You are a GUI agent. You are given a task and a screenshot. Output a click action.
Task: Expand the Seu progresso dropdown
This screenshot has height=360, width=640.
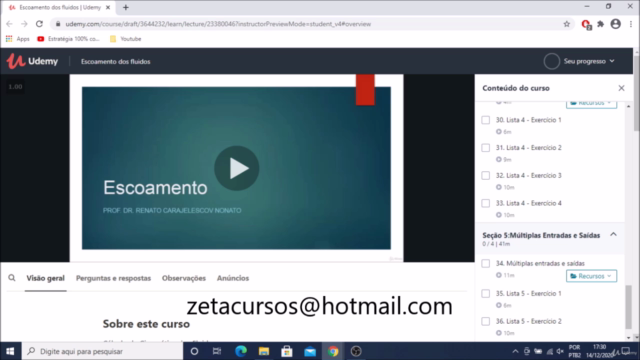point(589,61)
